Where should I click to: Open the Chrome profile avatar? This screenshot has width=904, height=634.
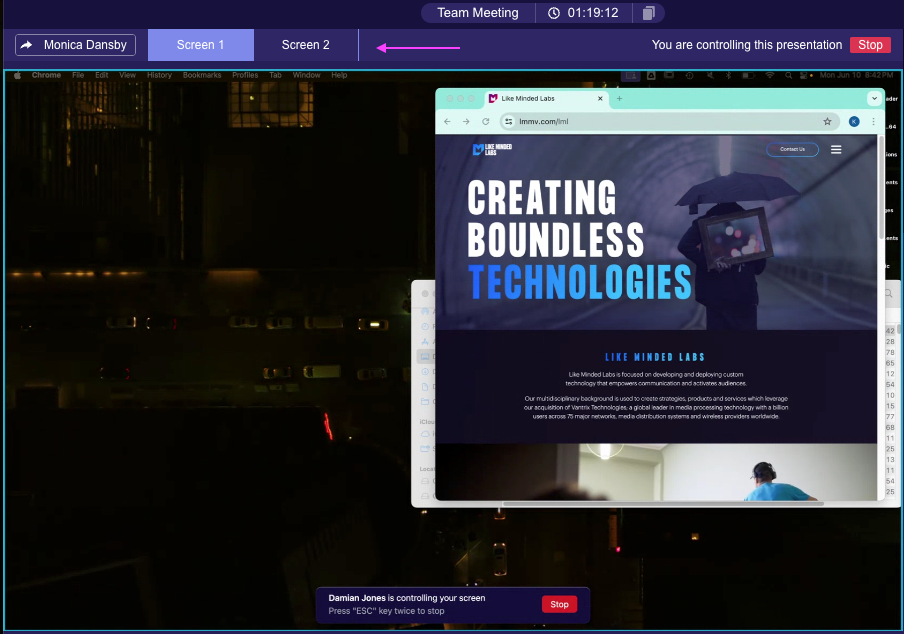click(x=854, y=122)
